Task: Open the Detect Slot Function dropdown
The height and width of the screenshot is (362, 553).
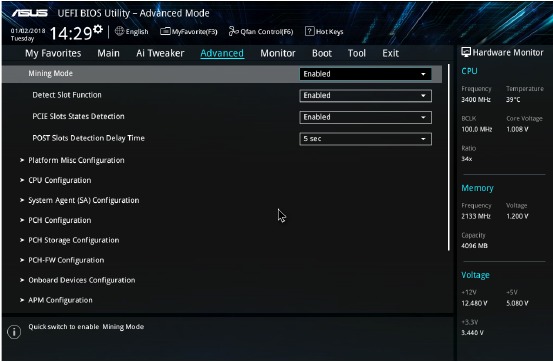Action: [x=365, y=96]
